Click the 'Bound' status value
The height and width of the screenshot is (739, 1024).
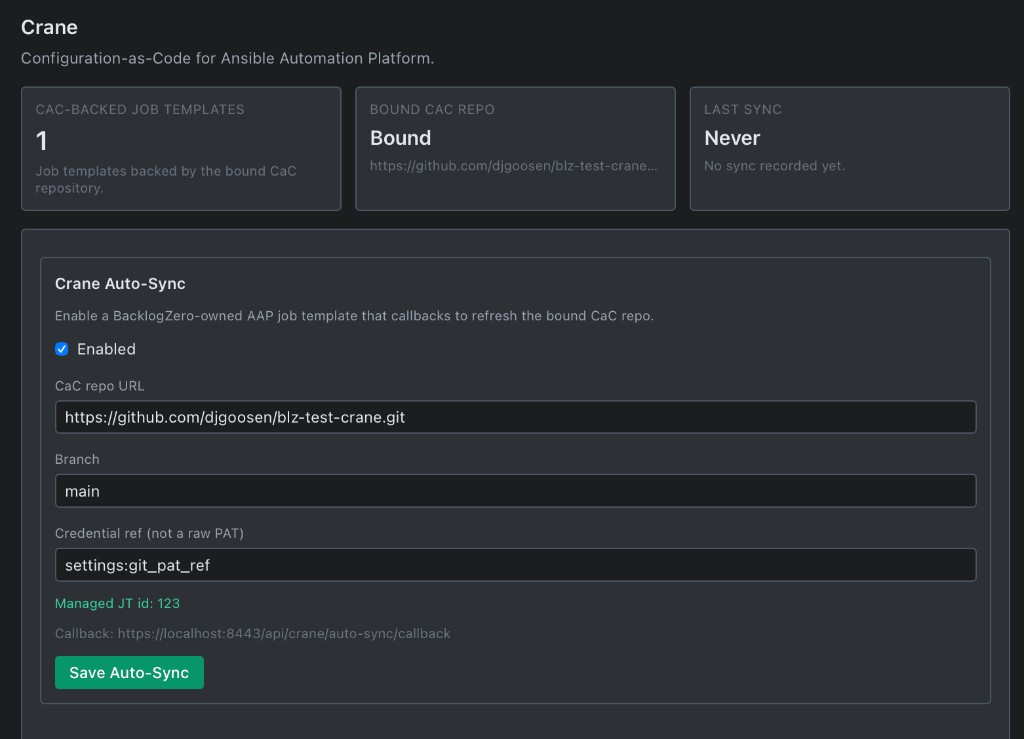pos(400,138)
